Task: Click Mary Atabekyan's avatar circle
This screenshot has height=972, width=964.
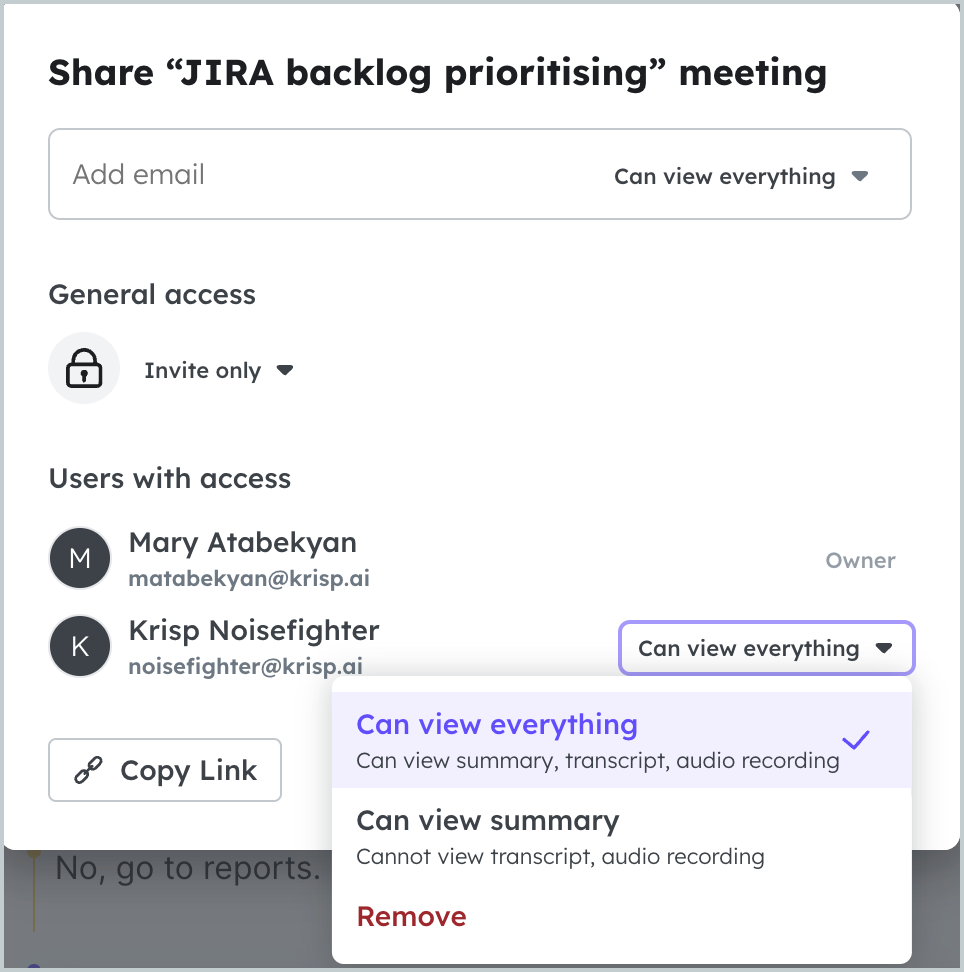Action: tap(79, 558)
